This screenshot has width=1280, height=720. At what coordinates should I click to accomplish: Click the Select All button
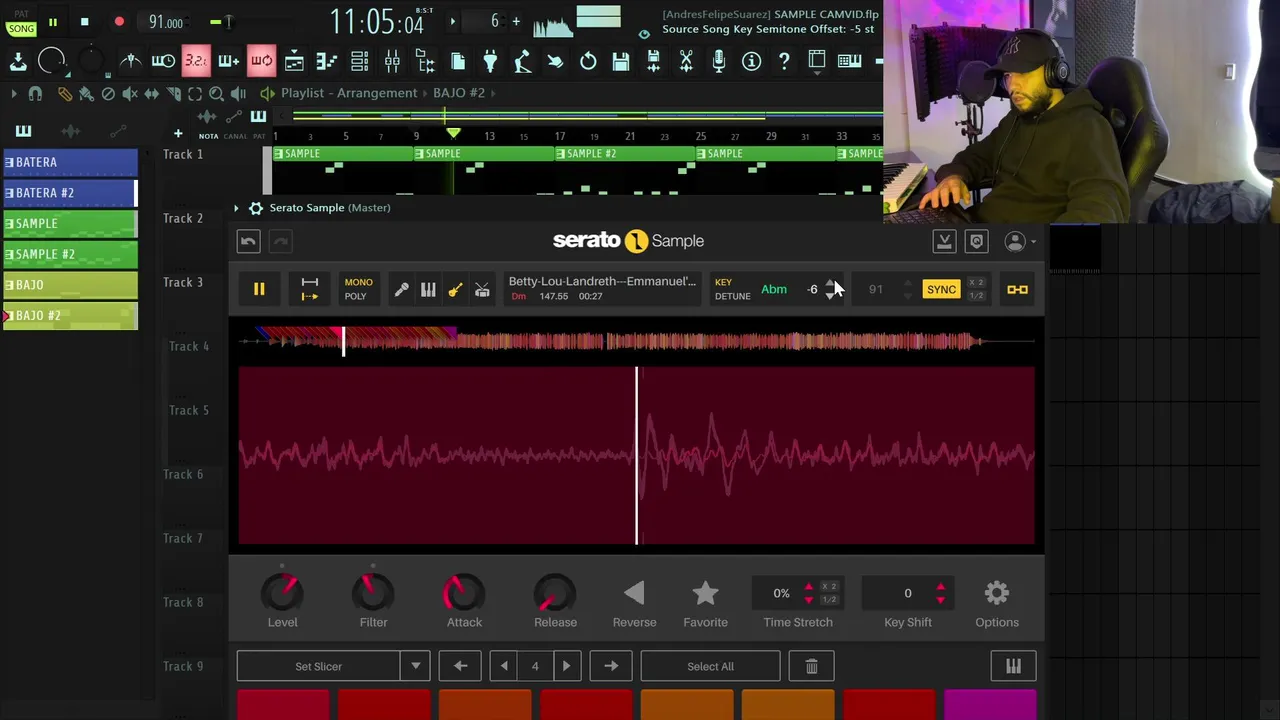point(710,666)
